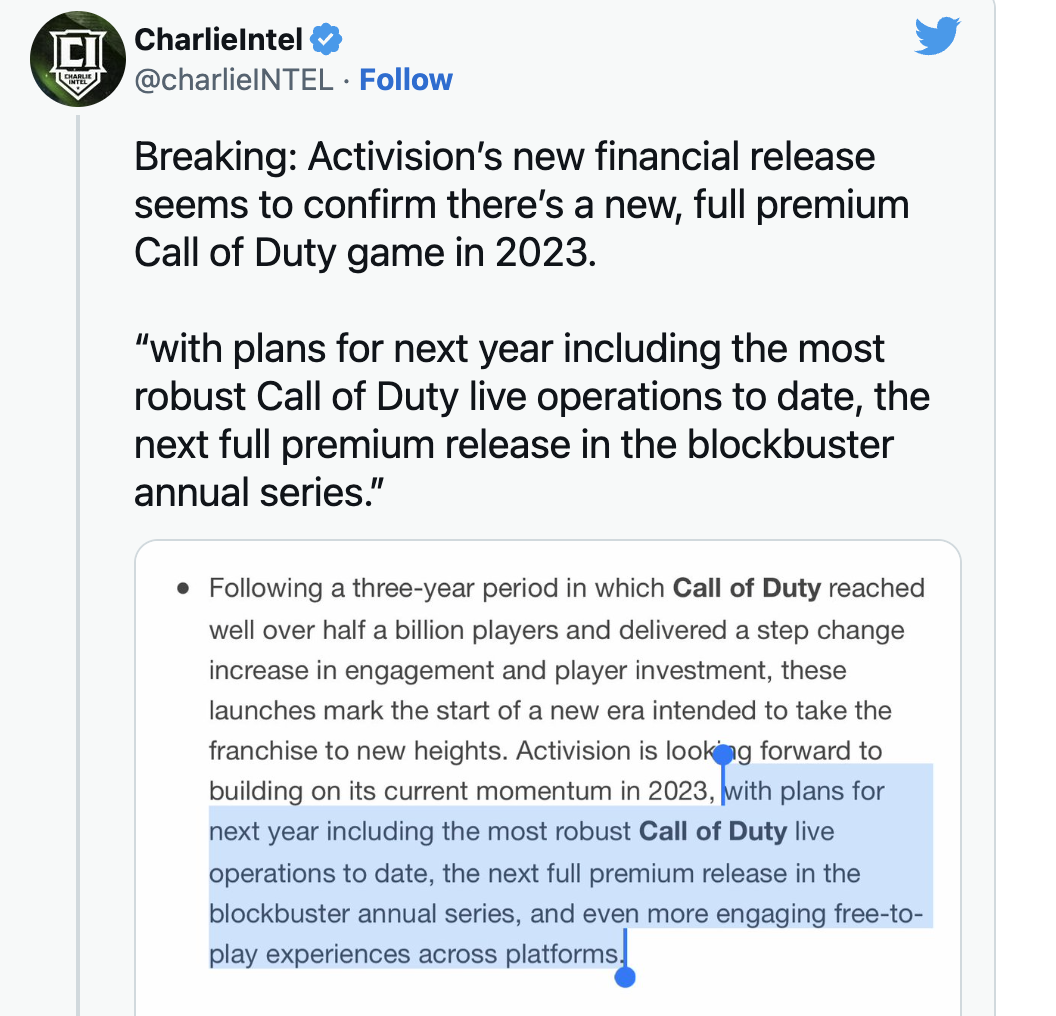The height and width of the screenshot is (1016, 1056).
Task: Click the CharlieIntel display name
Action: [219, 40]
